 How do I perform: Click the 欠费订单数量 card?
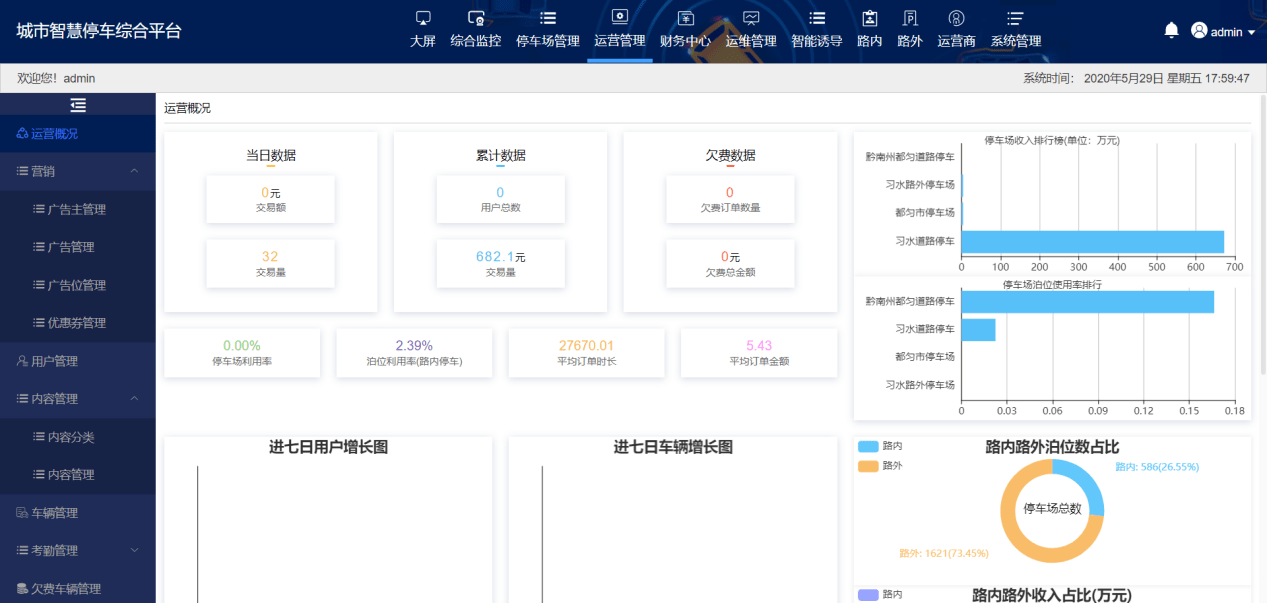[x=730, y=199]
